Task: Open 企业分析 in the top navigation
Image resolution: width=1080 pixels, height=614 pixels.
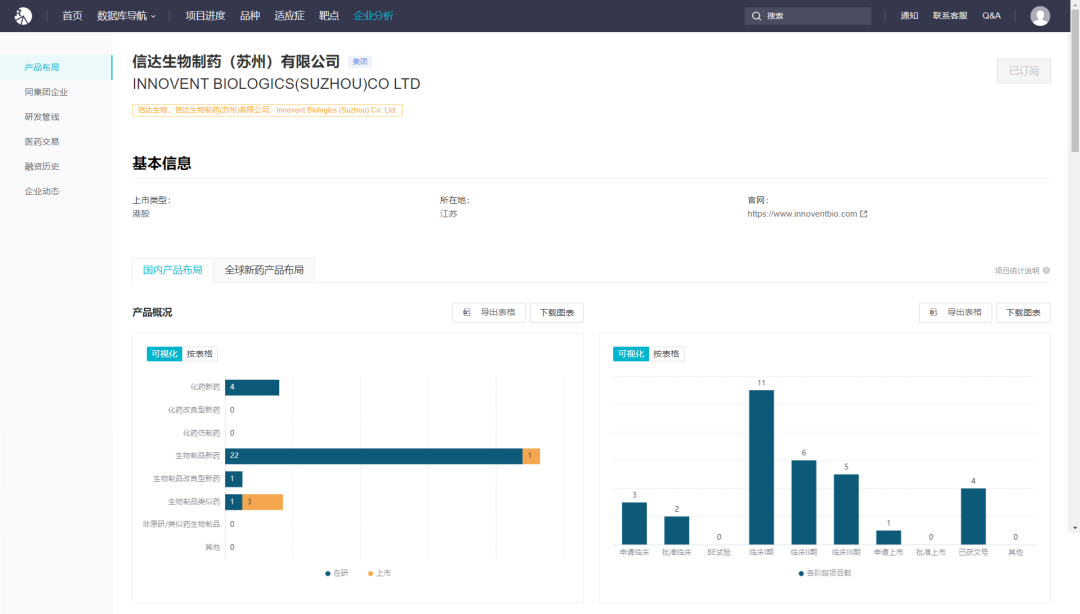Action: point(373,16)
